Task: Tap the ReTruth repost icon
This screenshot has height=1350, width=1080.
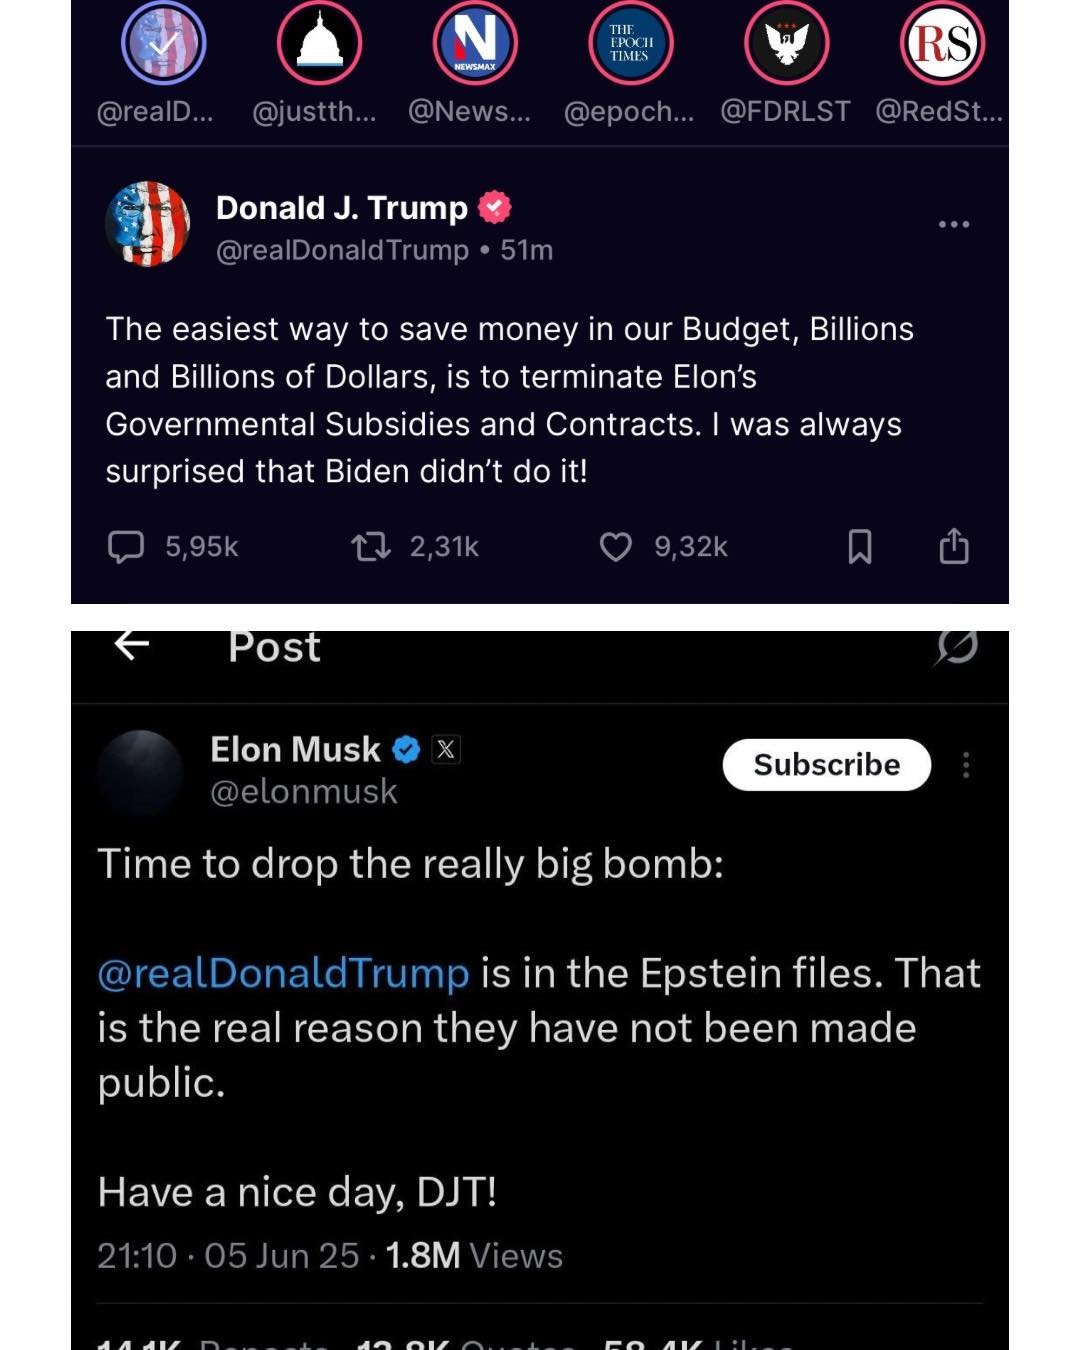Action: 371,547
